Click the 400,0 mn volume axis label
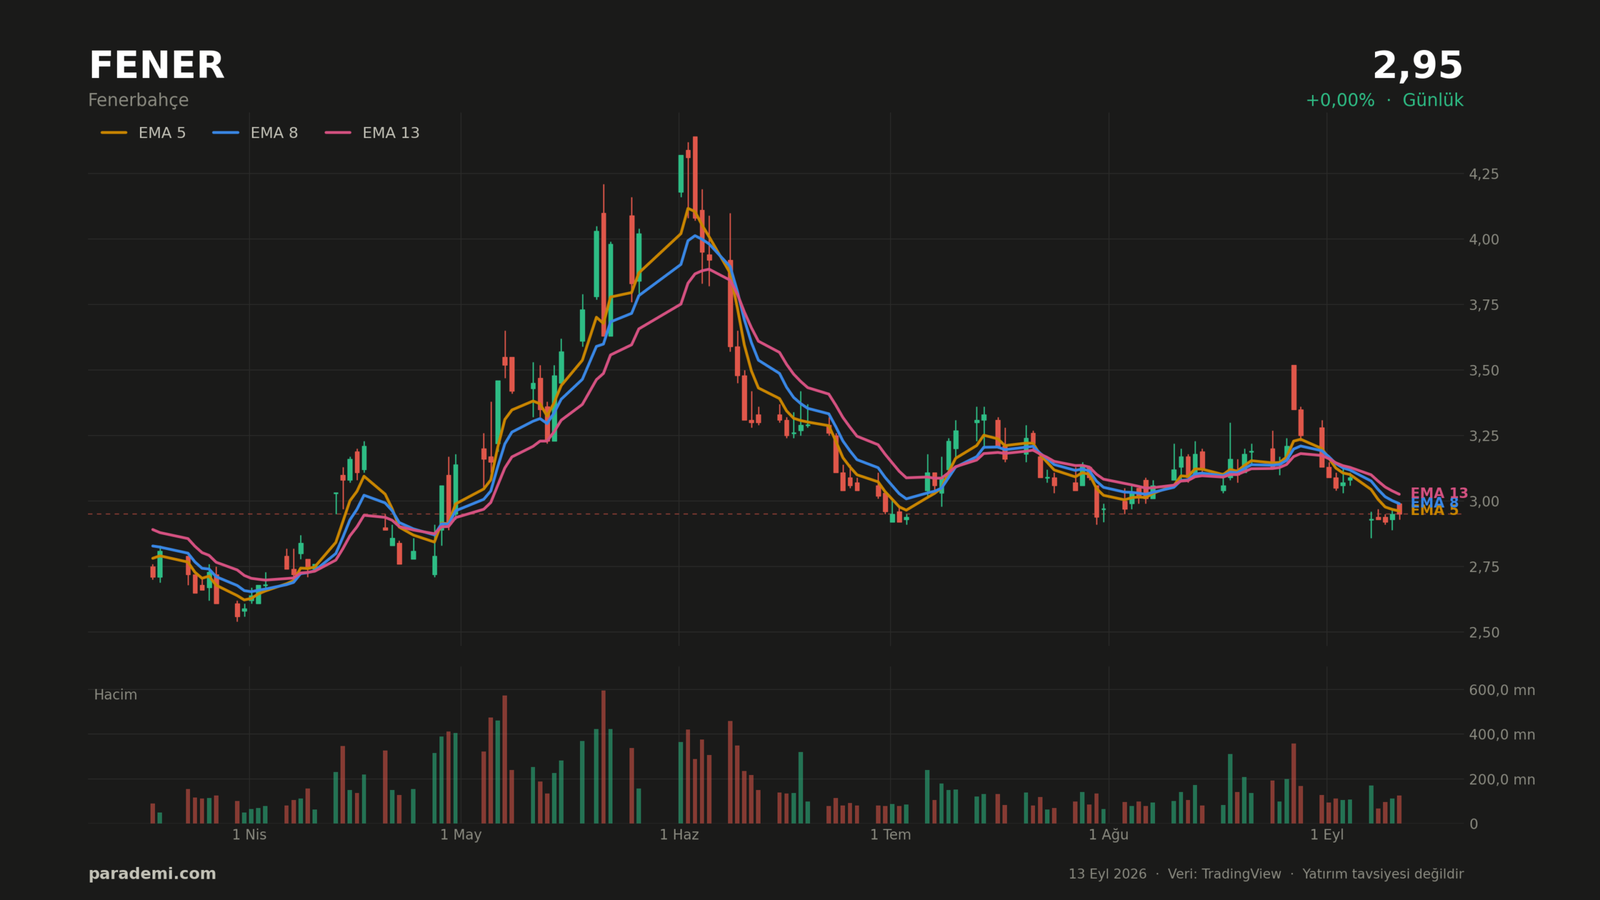 coord(1501,735)
